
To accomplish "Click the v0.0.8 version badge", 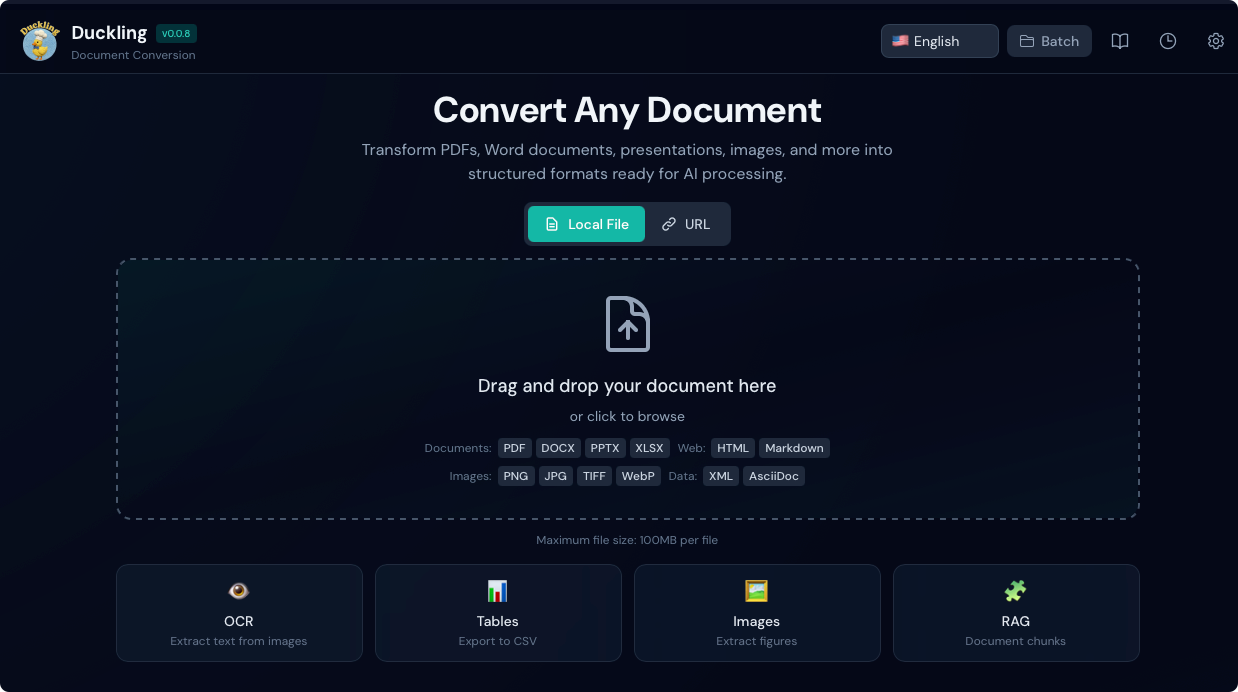I will [176, 33].
